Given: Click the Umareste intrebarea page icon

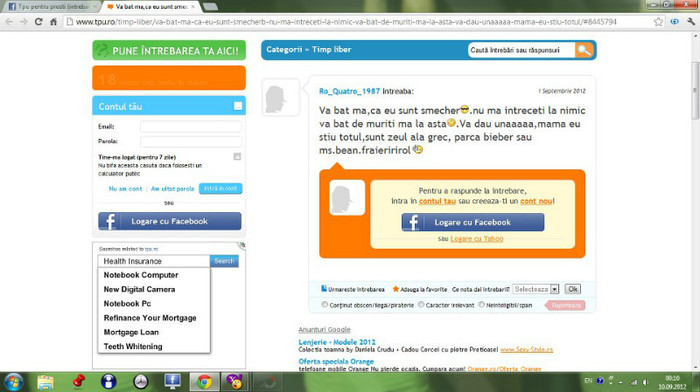Looking at the screenshot, I should (324, 288).
